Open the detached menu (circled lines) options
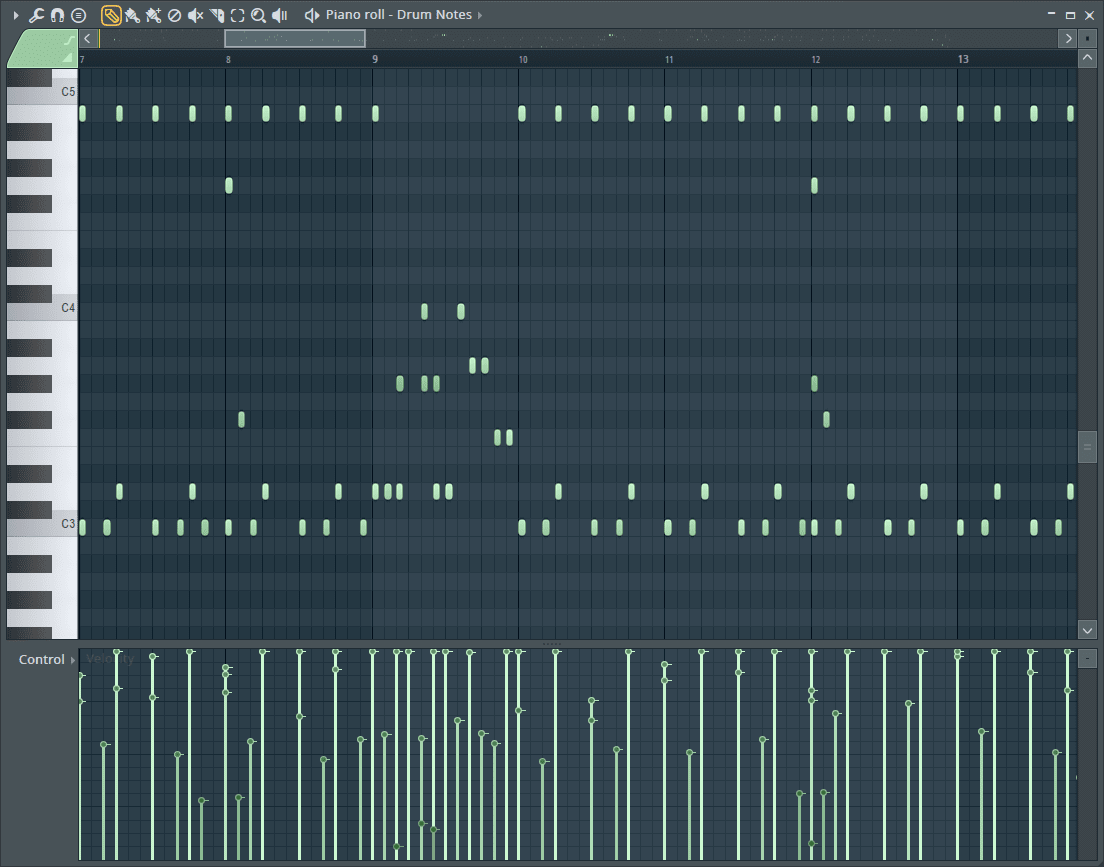Image resolution: width=1104 pixels, height=867 pixels. (x=78, y=15)
